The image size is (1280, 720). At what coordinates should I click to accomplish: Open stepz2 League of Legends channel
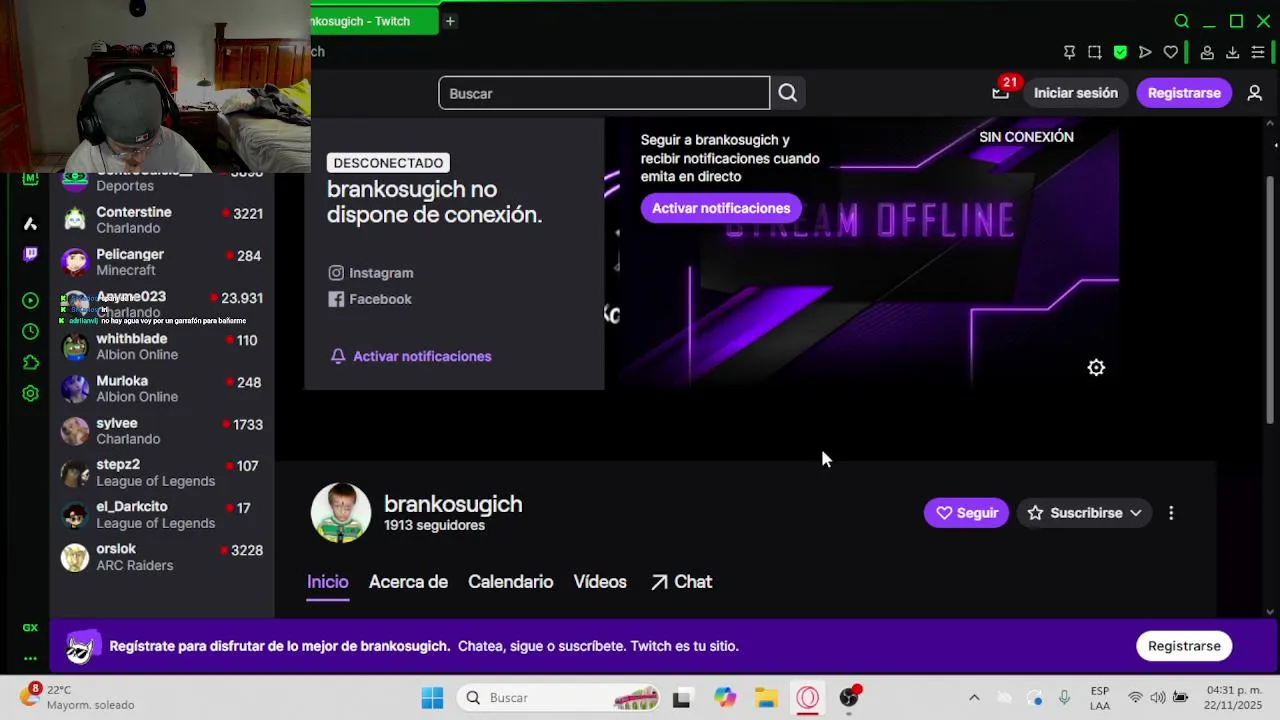(x=162, y=473)
